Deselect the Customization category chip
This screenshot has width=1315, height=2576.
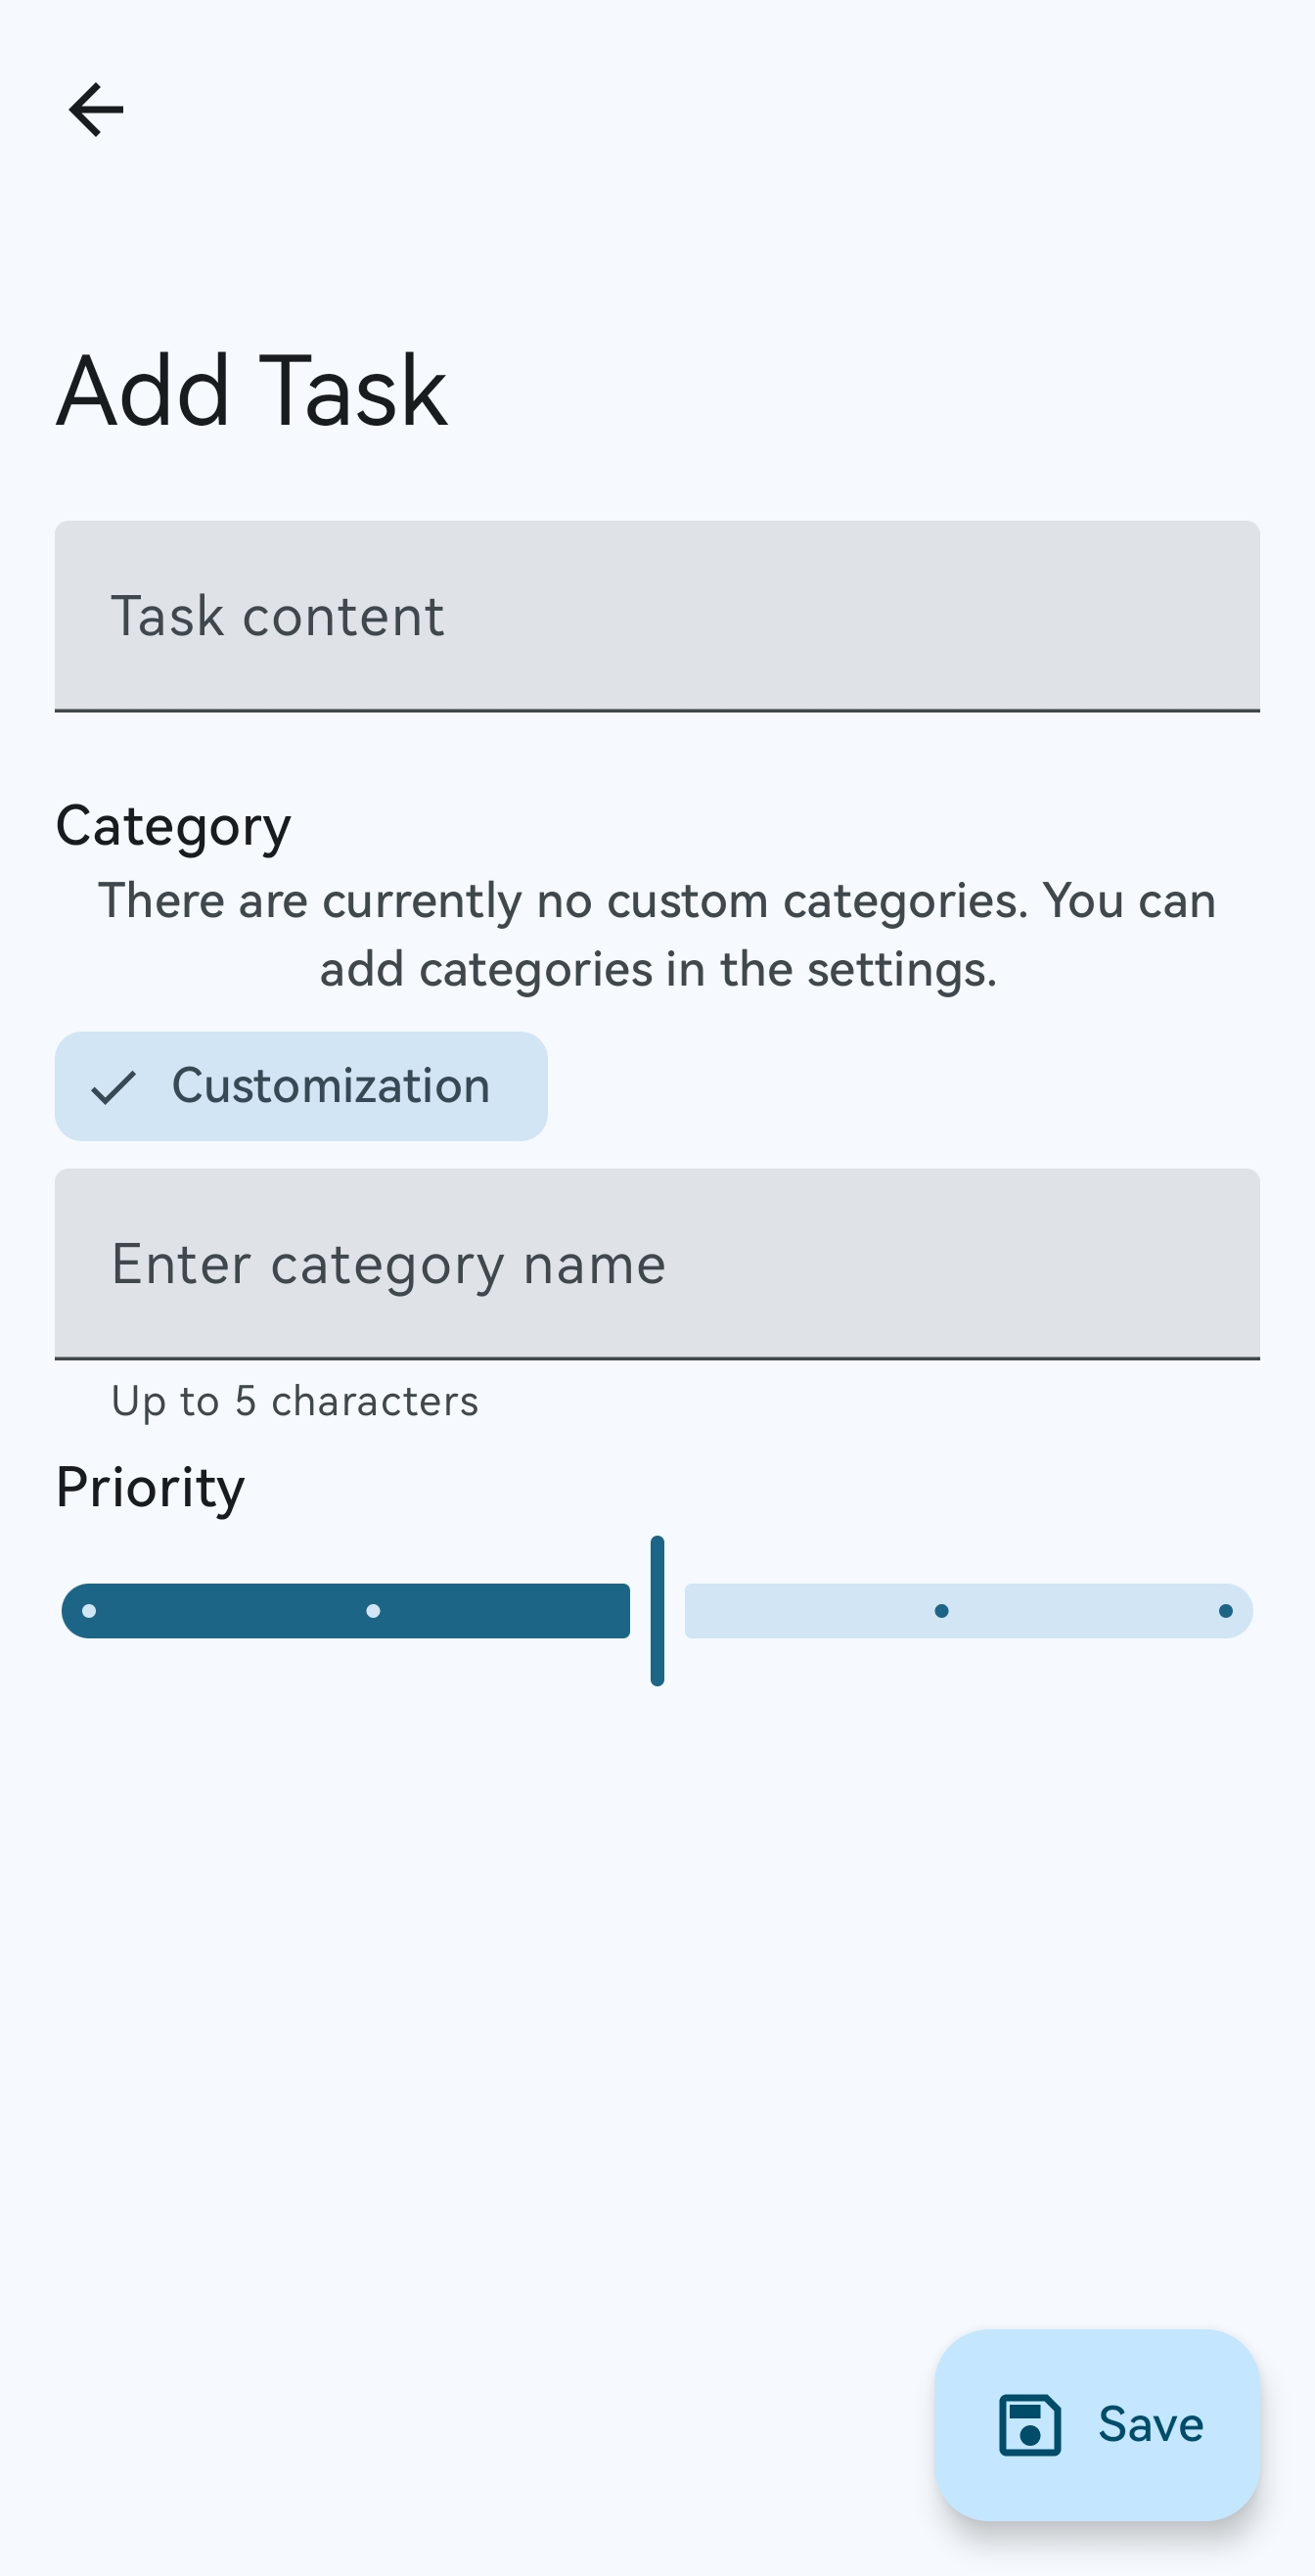point(301,1087)
